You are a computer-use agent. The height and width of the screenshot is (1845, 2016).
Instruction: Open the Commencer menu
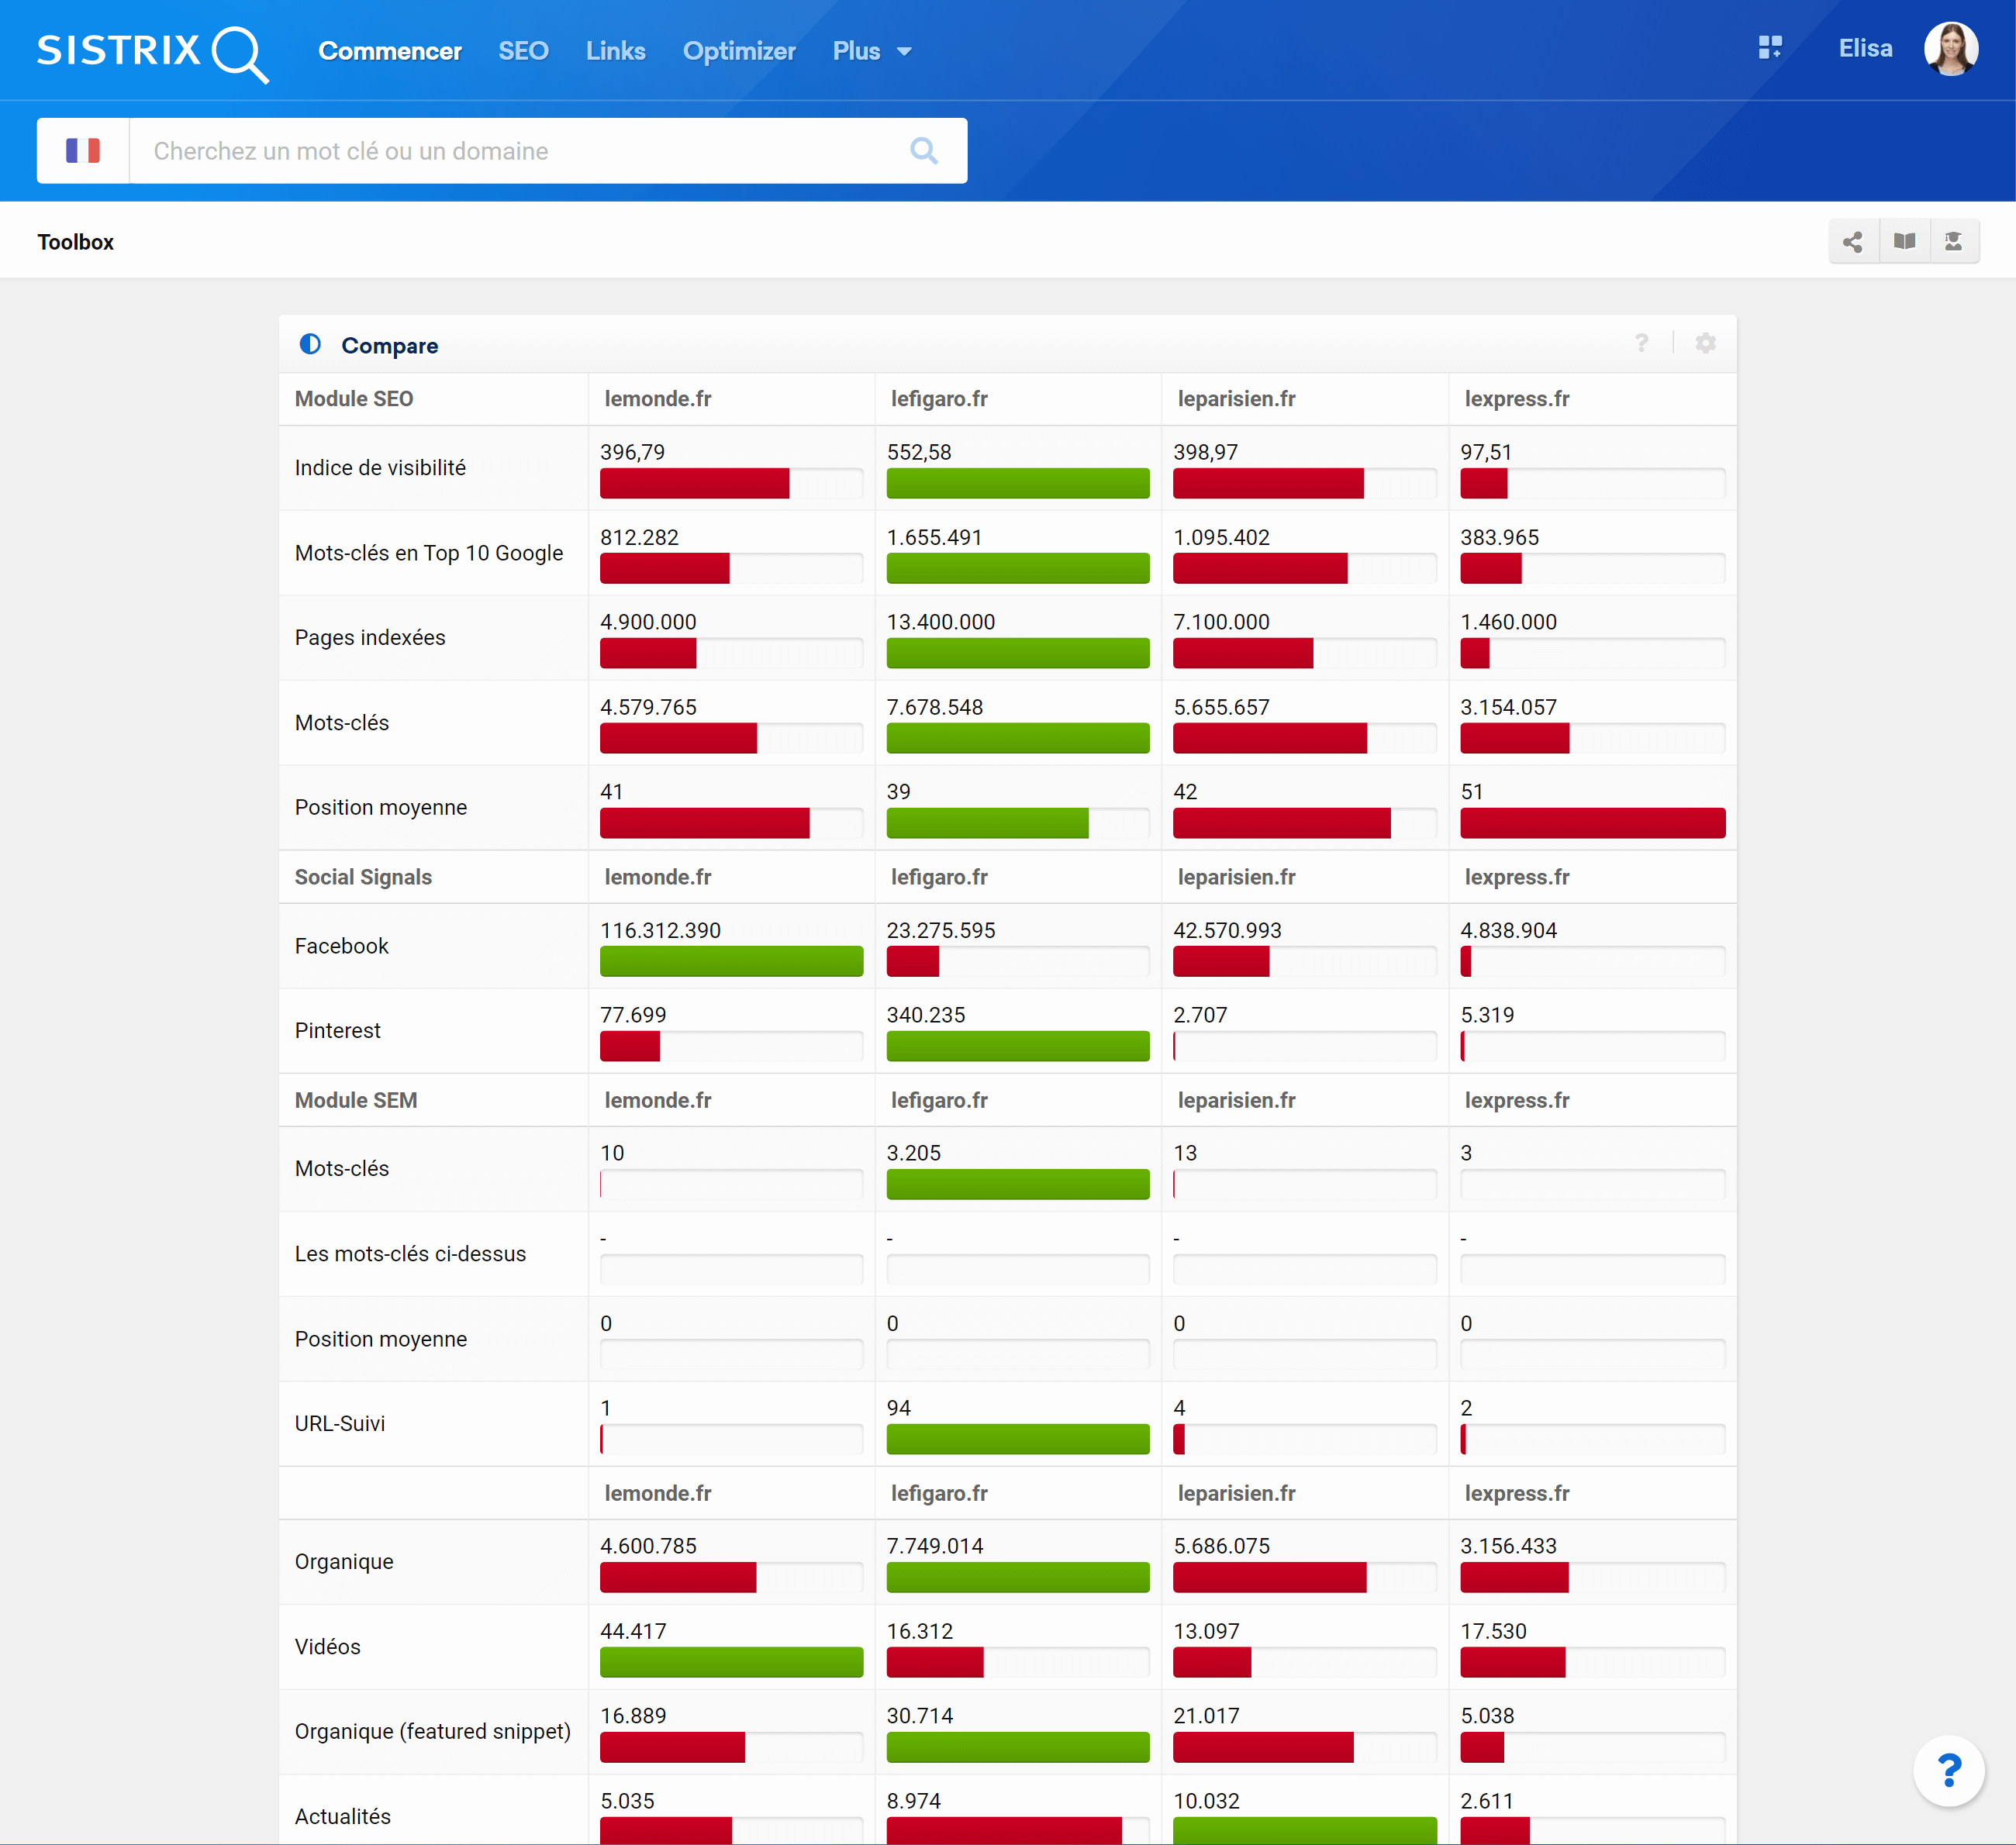point(390,51)
